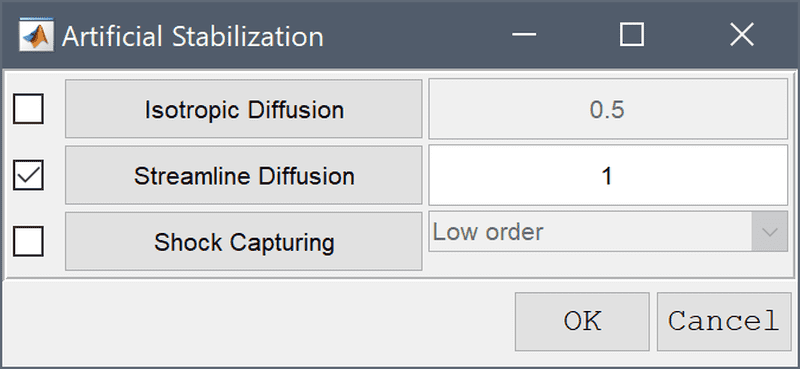Maximize the Artificial Stabilization window
The image size is (800, 369).
[632, 35]
